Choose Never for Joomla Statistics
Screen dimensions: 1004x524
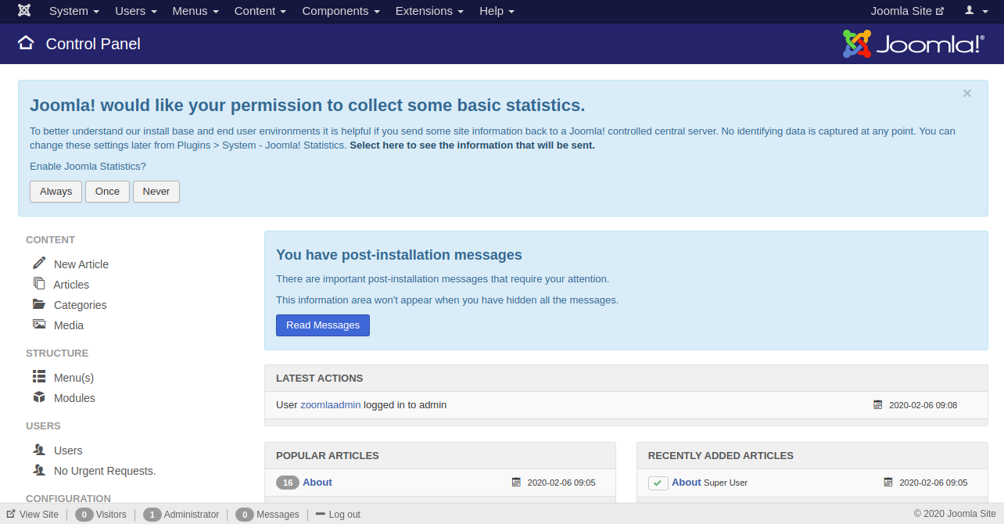(x=156, y=192)
